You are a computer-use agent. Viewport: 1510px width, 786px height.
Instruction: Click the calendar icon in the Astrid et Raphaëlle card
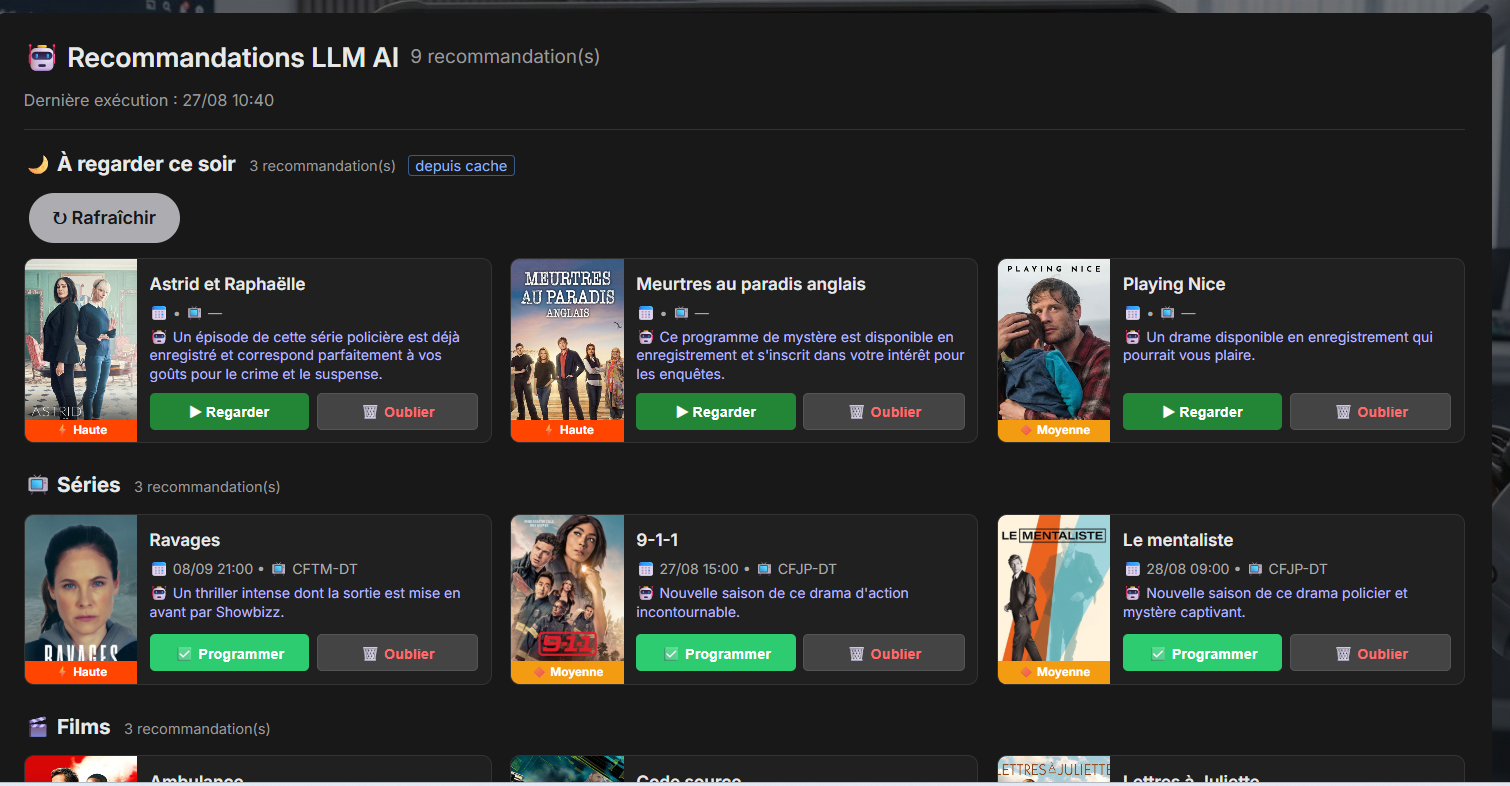(x=158, y=313)
